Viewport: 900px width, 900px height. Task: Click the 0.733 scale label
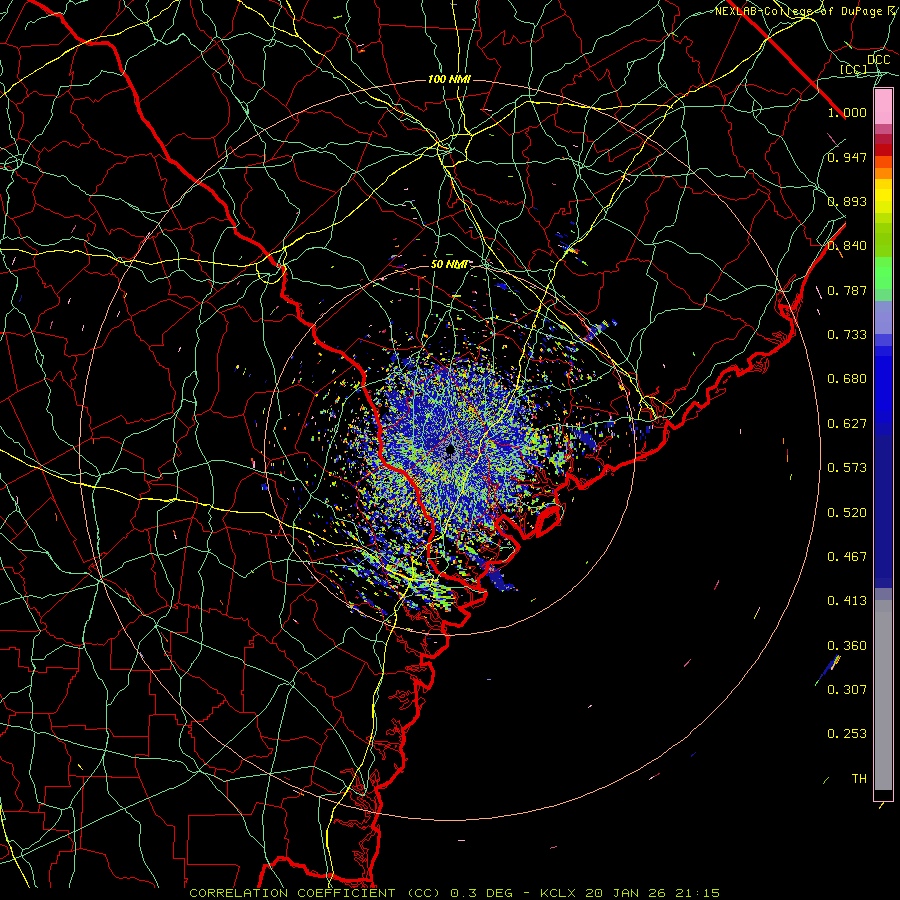coord(847,335)
